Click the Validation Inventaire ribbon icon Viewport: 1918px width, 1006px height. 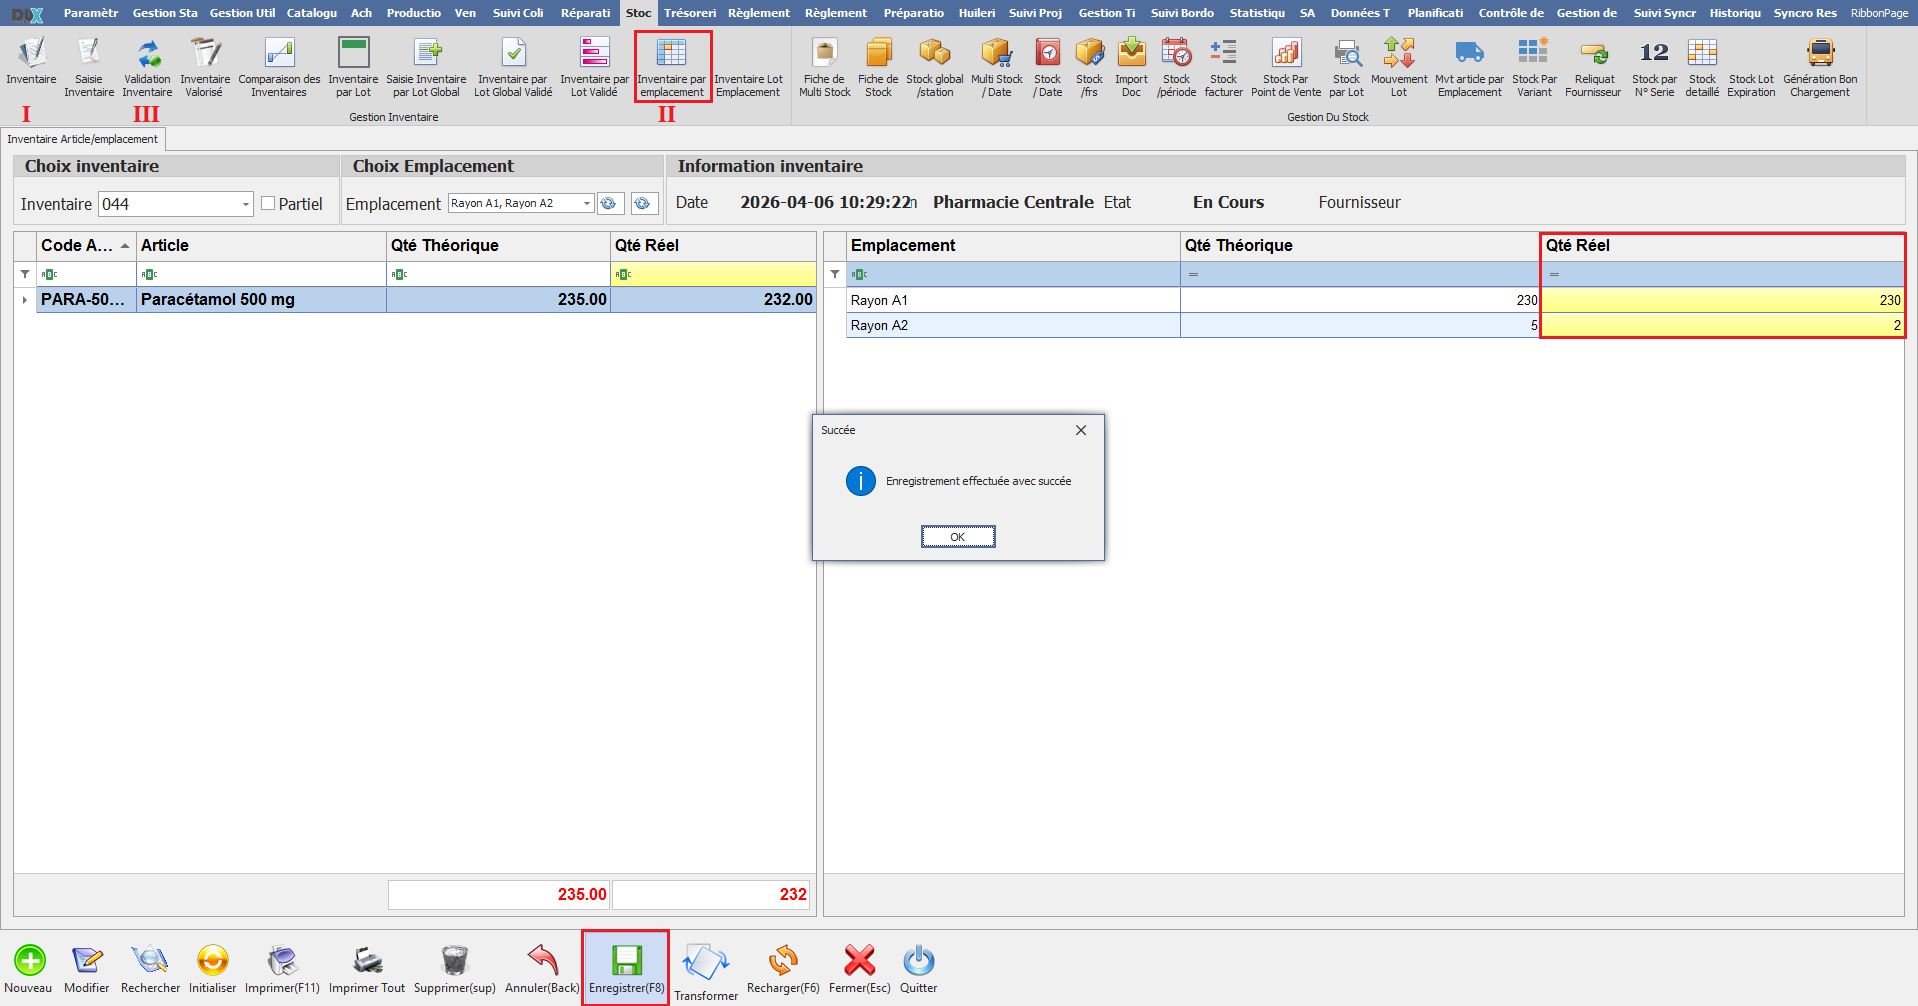pos(147,55)
